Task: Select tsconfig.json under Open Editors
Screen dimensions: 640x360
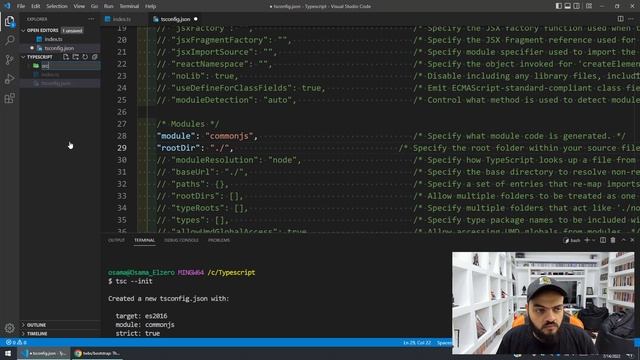Action: 60,48
